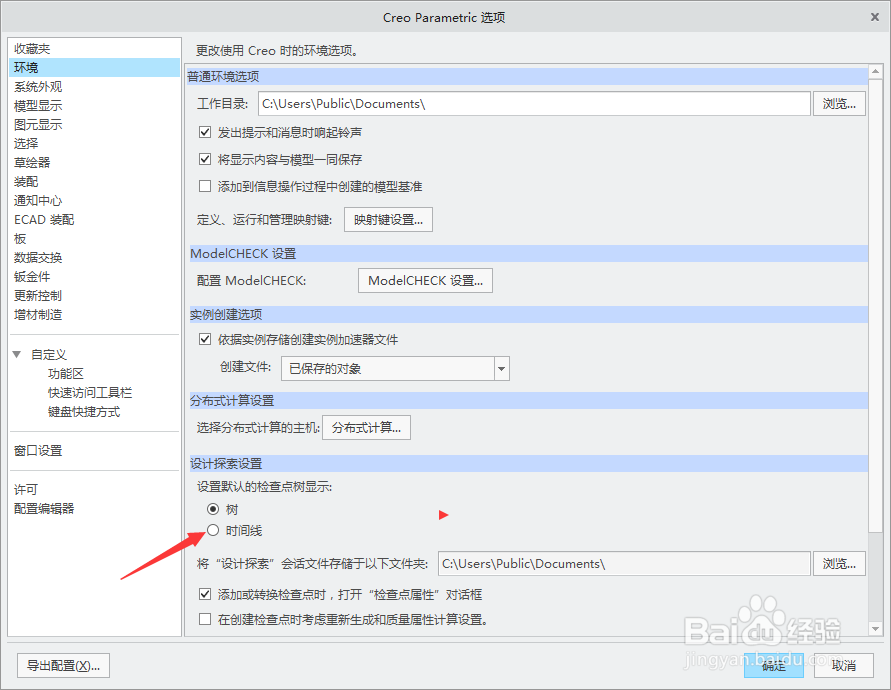Confirm with the 确定 button
The width and height of the screenshot is (891, 690).
click(x=774, y=666)
